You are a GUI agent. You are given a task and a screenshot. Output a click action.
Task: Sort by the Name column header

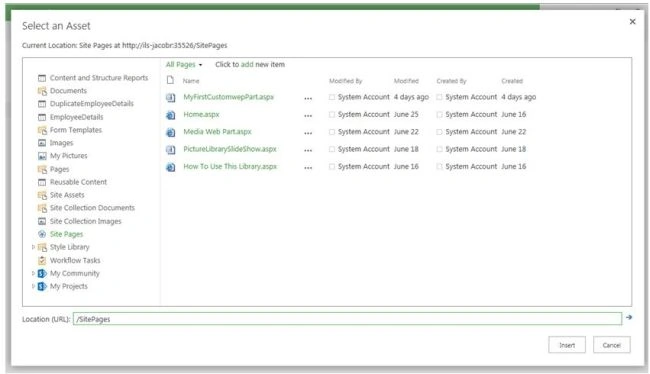pyautogui.click(x=191, y=81)
